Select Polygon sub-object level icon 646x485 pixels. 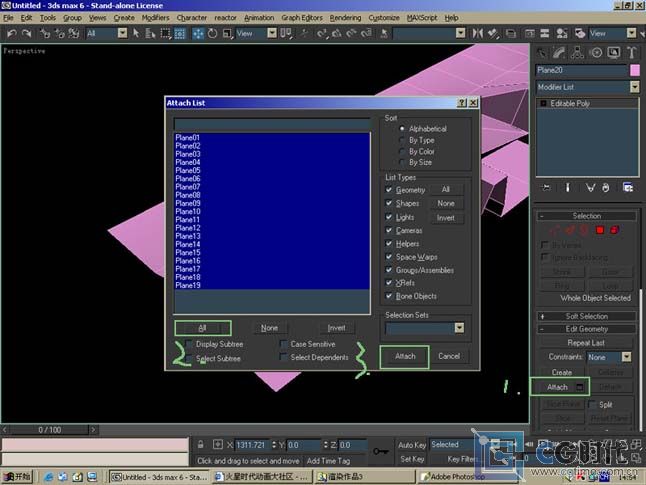click(x=600, y=230)
